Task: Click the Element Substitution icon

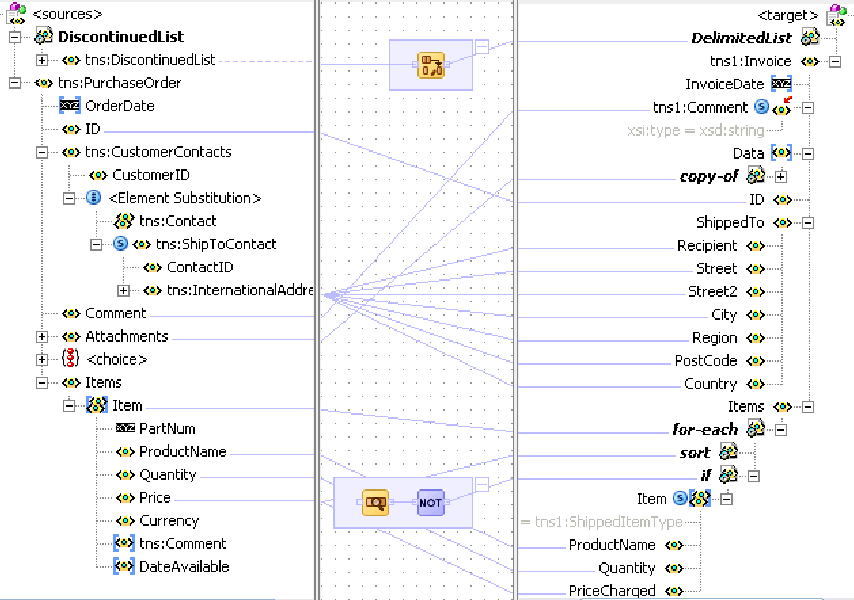Action: point(94,198)
